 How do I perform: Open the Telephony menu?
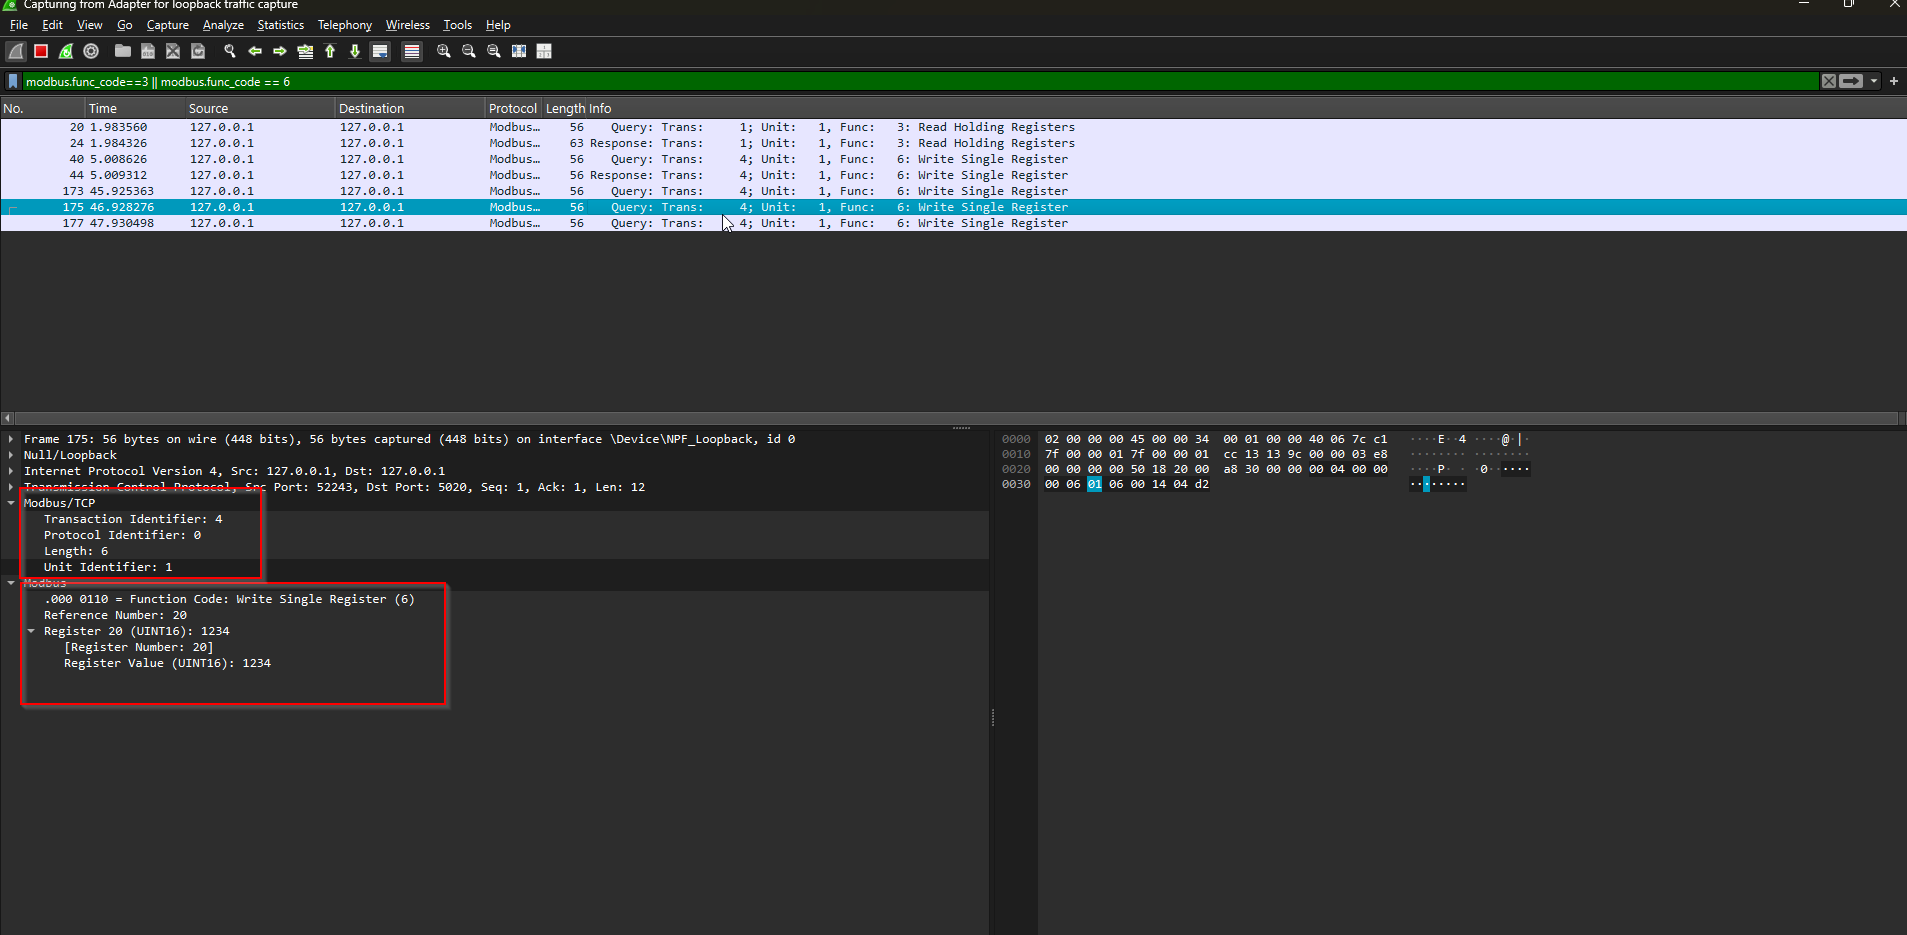[345, 25]
